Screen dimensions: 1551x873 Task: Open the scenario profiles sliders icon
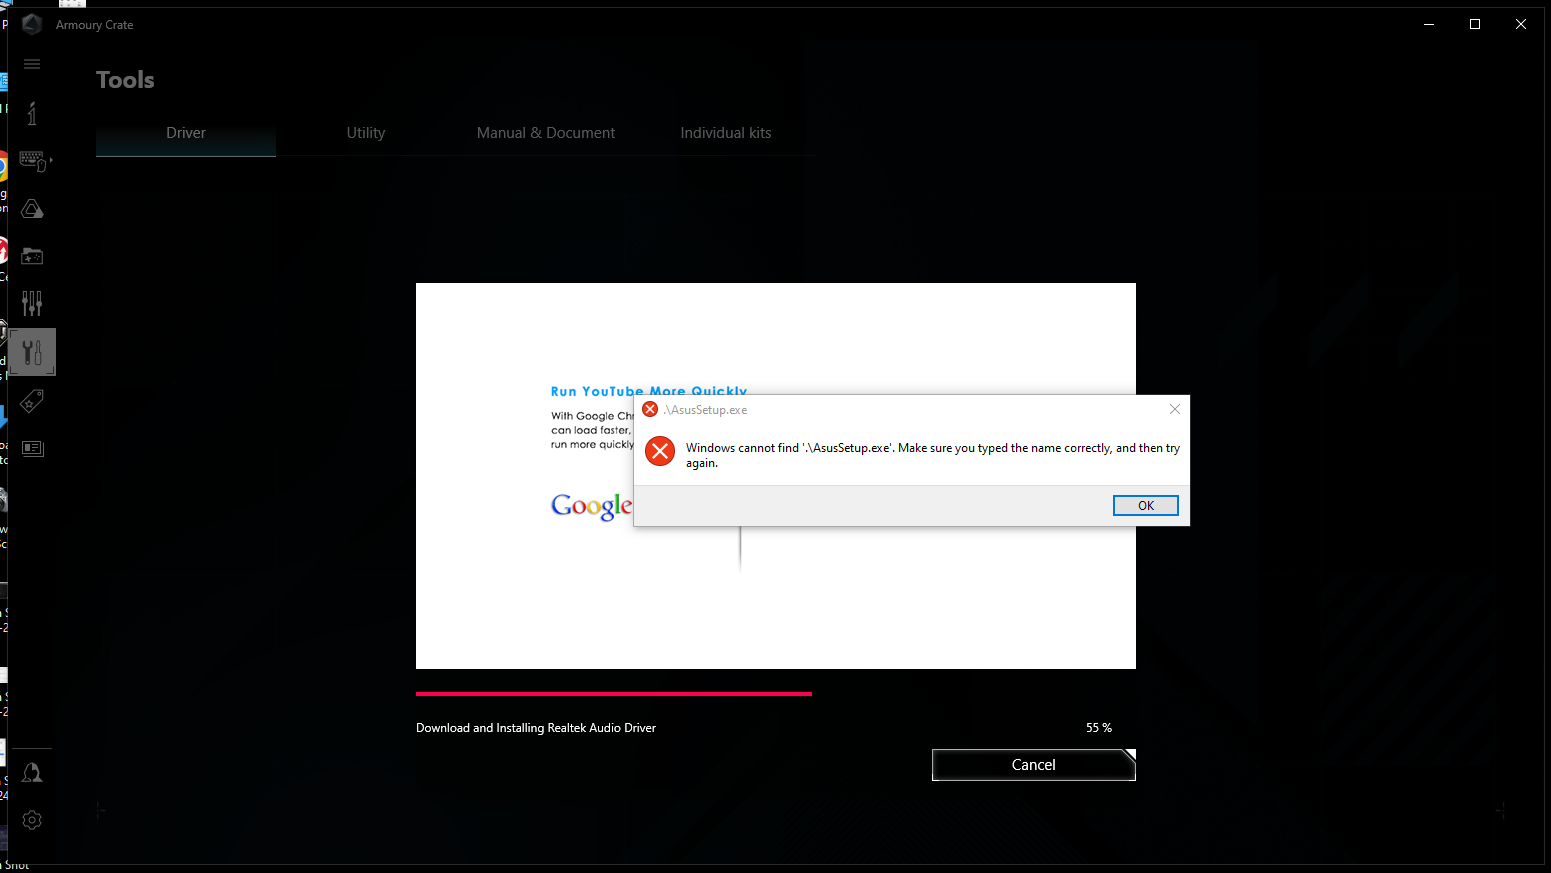click(x=32, y=303)
